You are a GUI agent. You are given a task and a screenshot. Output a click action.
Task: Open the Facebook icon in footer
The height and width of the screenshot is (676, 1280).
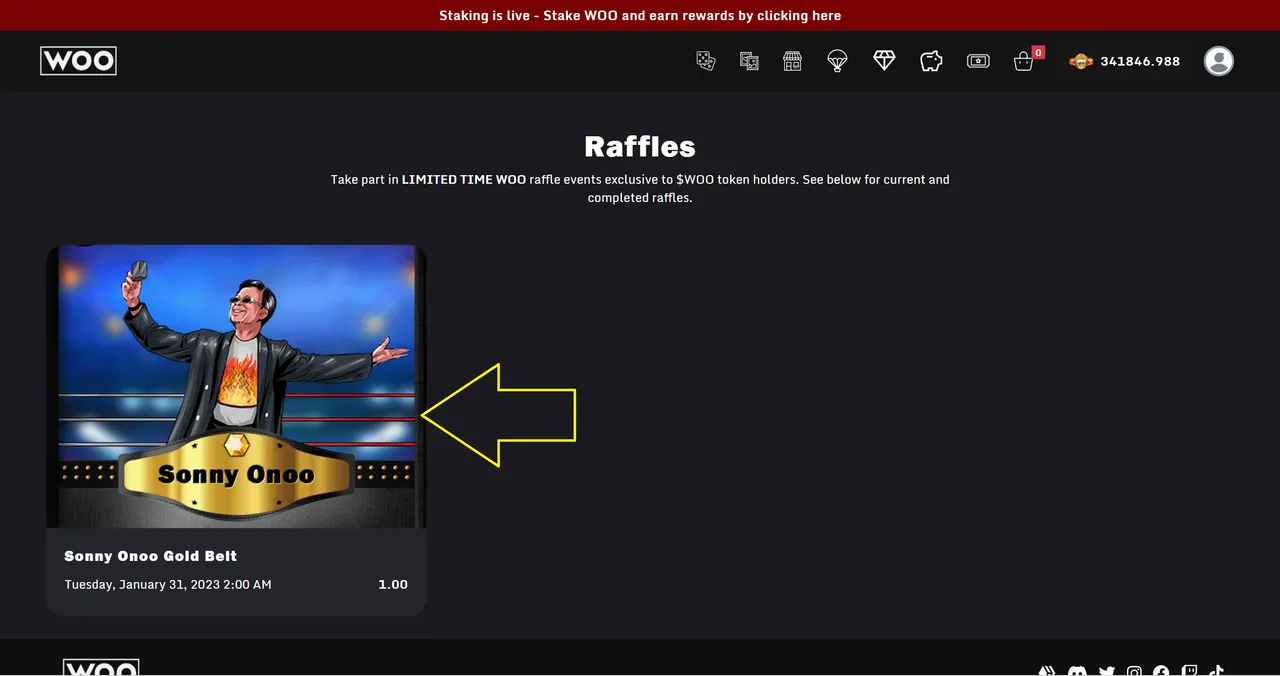pyautogui.click(x=1161, y=671)
